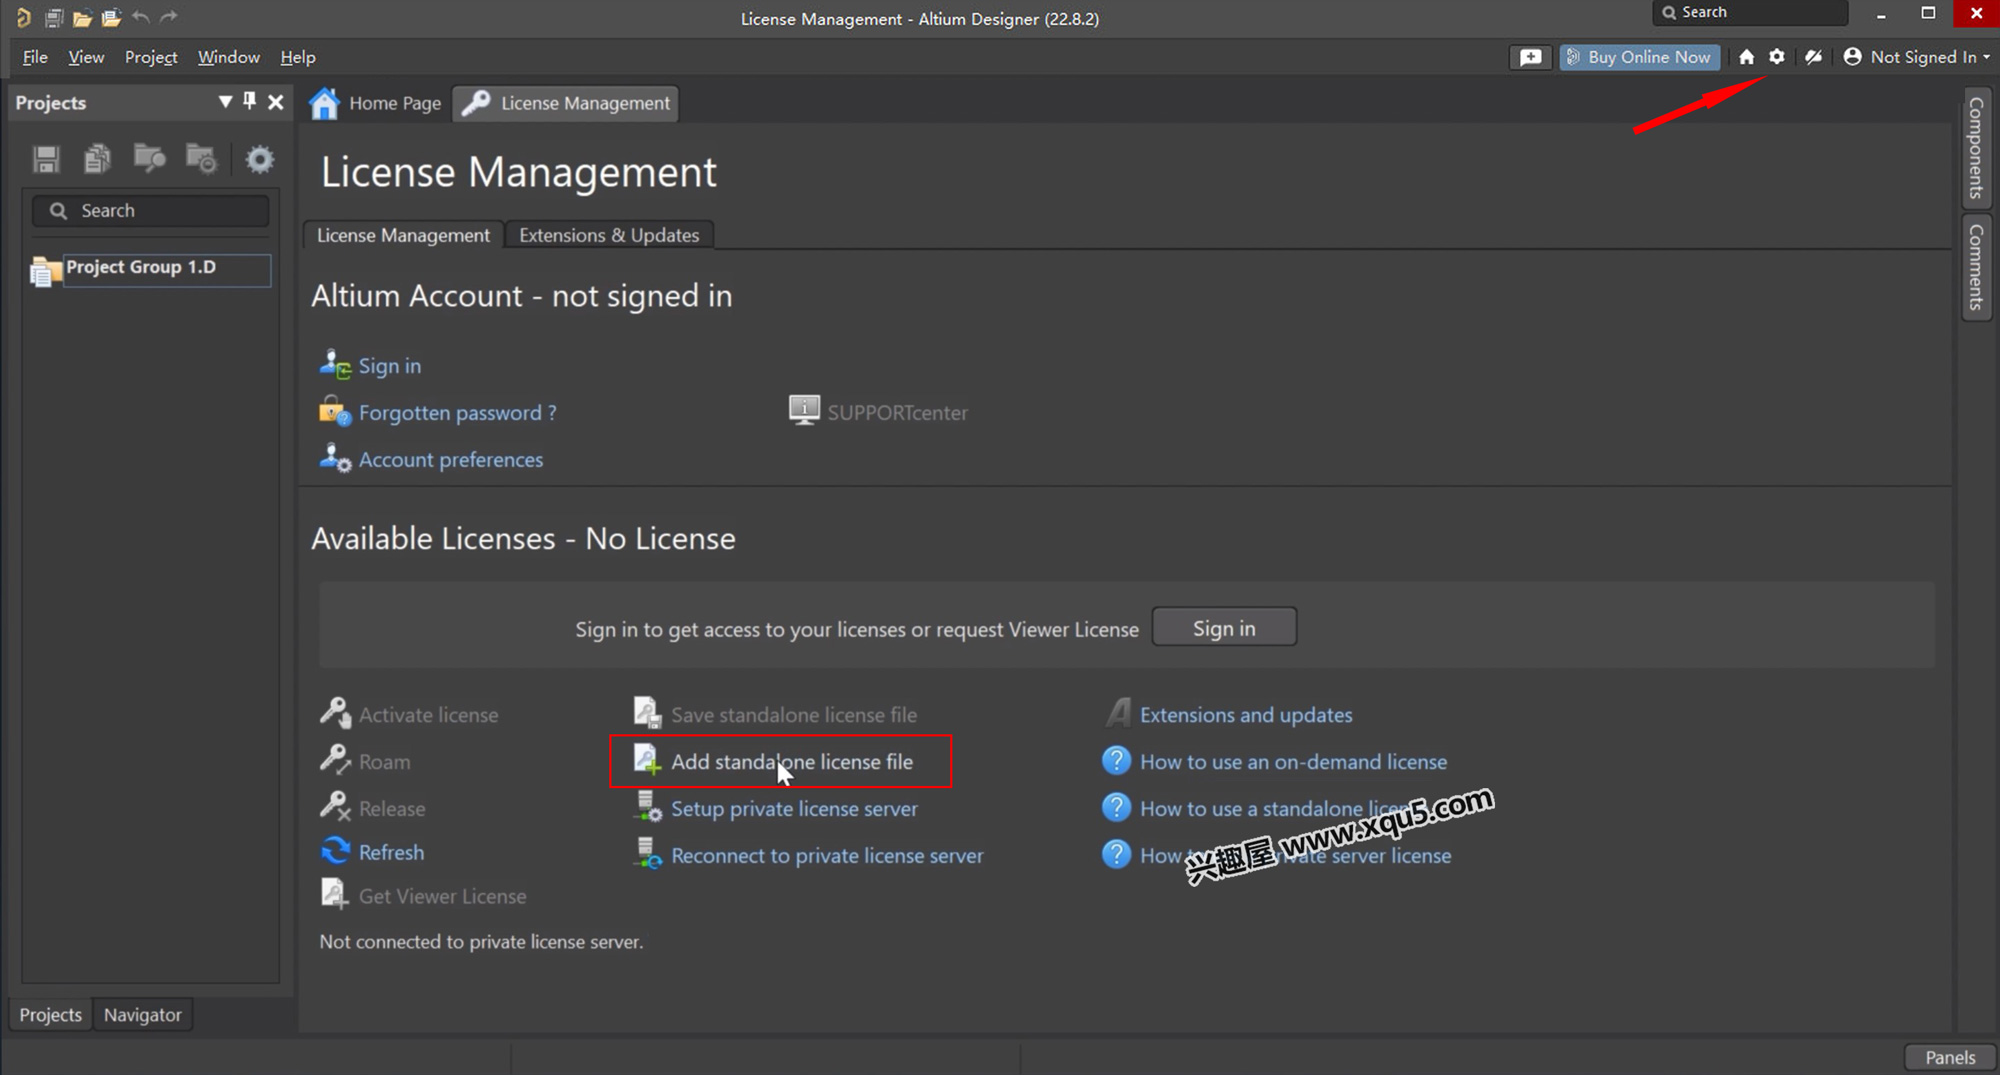Open any existing document via folder icon
The image size is (2000, 1075).
click(x=82, y=17)
